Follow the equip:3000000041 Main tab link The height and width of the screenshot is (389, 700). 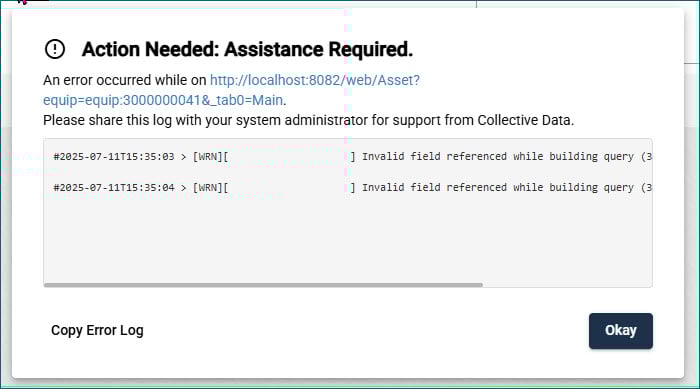pyautogui.click(x=163, y=100)
